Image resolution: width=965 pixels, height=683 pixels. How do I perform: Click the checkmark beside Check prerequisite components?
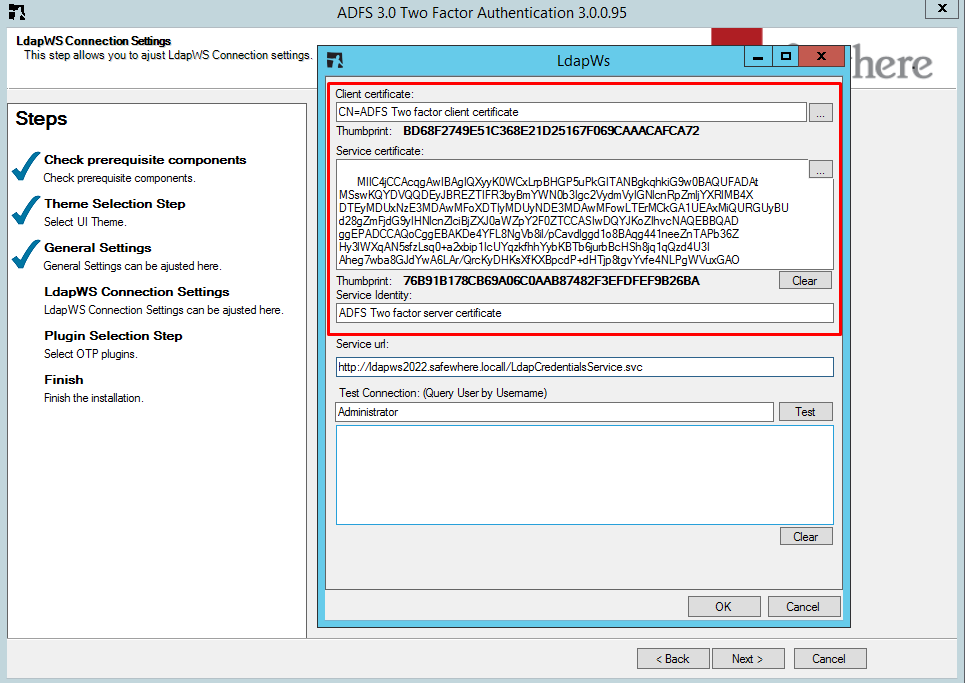(x=26, y=166)
